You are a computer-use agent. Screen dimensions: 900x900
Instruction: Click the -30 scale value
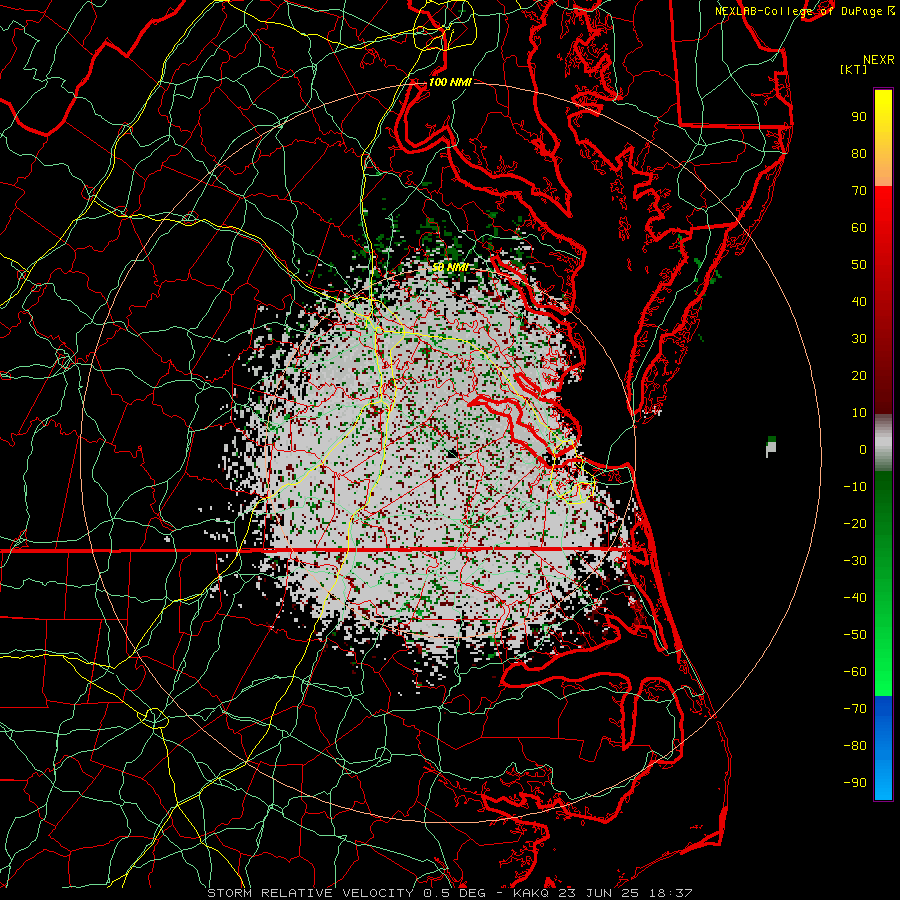coord(855,561)
